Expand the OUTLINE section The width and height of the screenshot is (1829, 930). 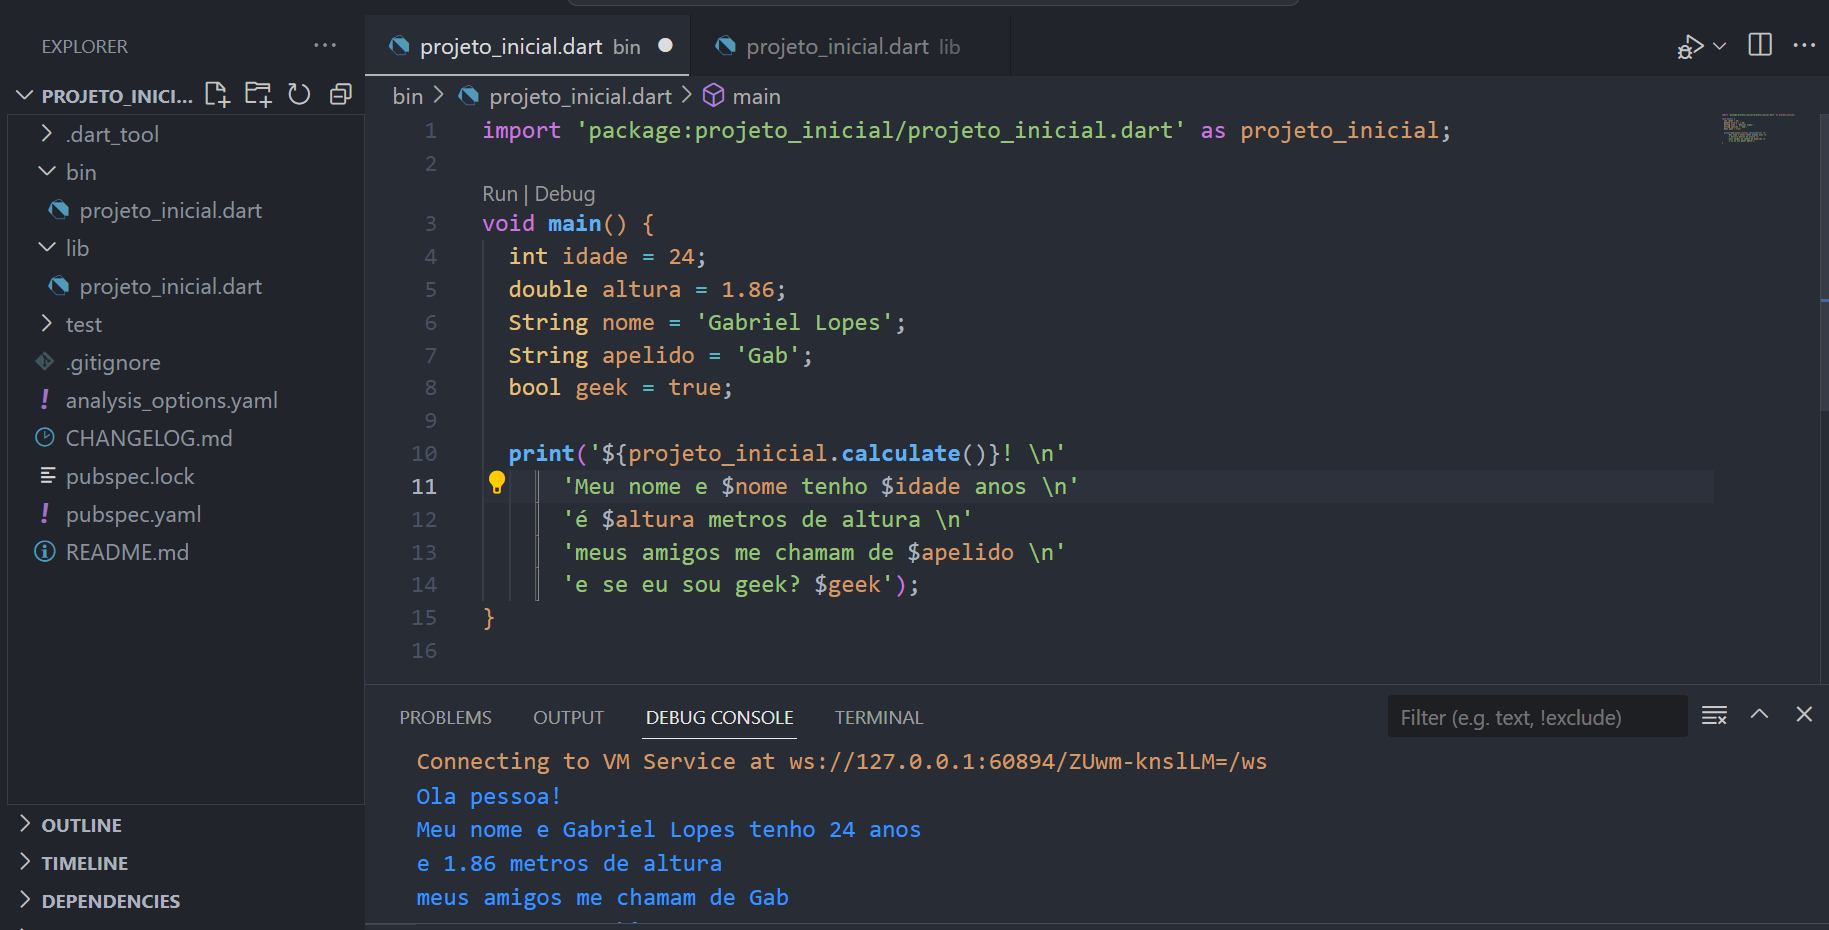pyautogui.click(x=25, y=824)
